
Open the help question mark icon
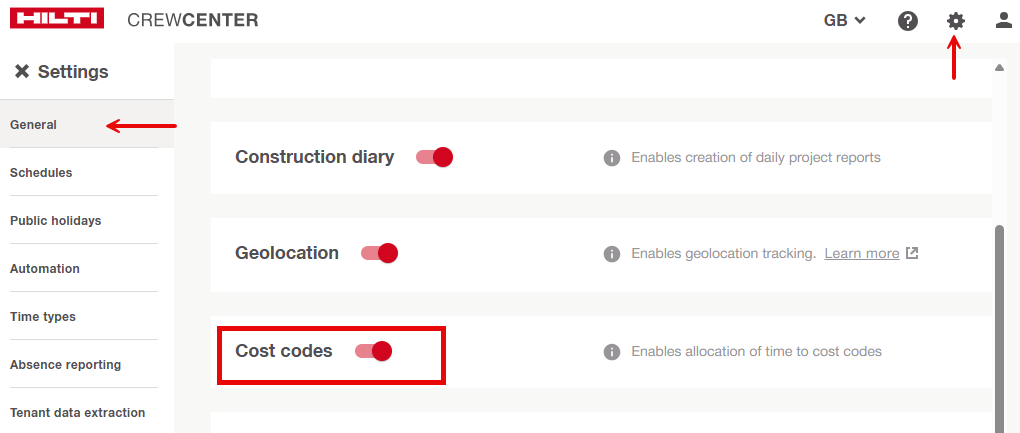[x=908, y=20]
